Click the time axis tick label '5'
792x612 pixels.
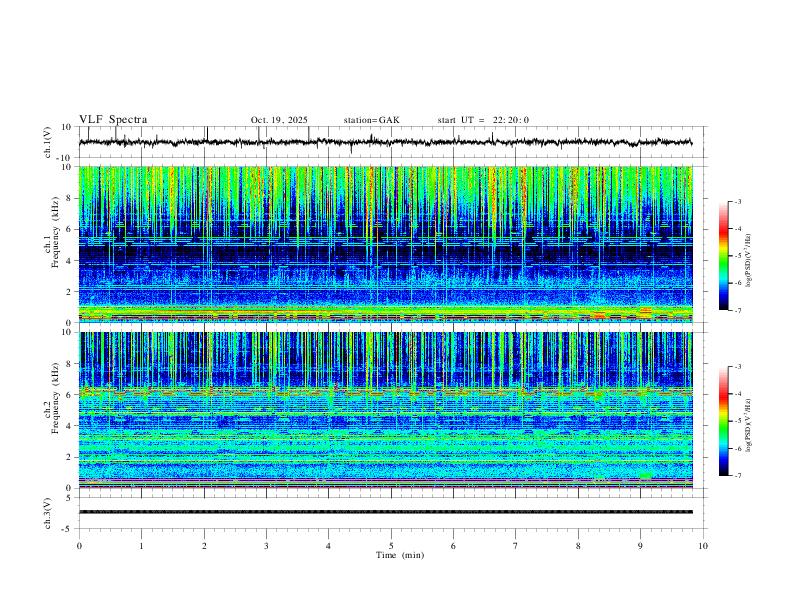coord(391,546)
